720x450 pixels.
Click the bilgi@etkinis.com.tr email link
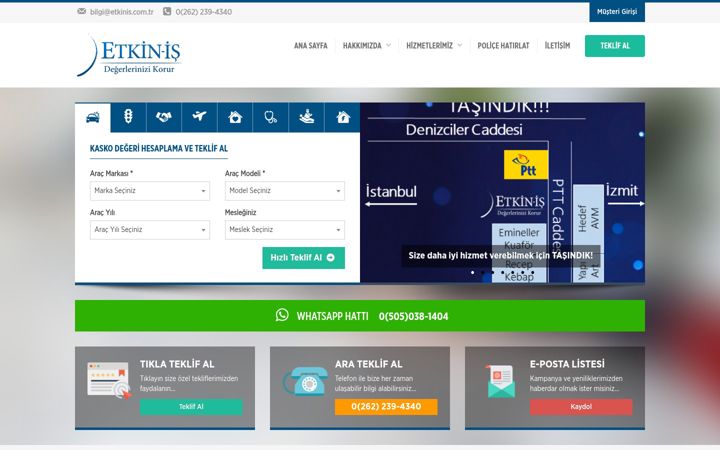(x=122, y=12)
